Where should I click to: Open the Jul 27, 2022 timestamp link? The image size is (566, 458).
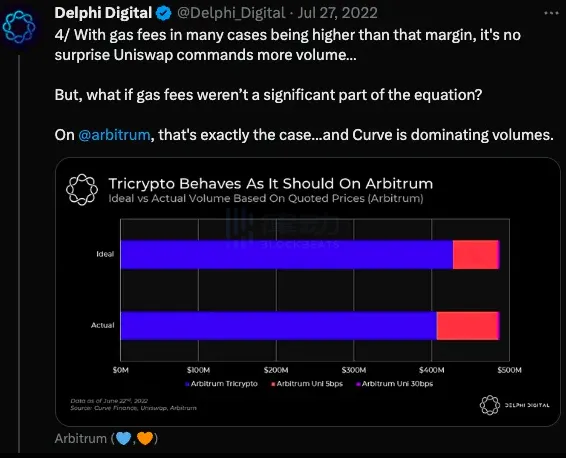338,13
